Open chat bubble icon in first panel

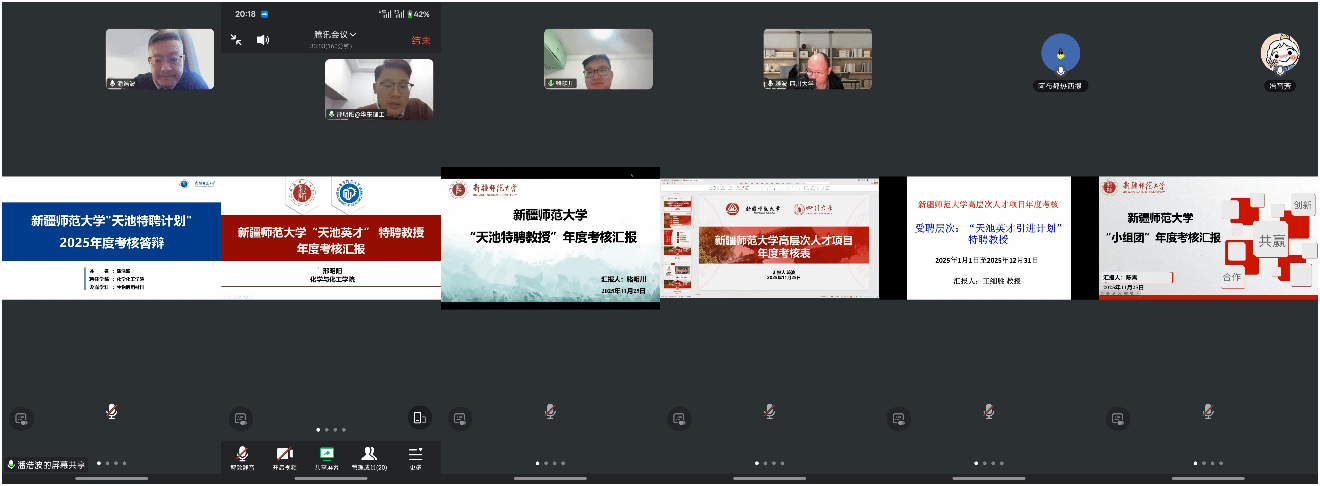(20, 418)
